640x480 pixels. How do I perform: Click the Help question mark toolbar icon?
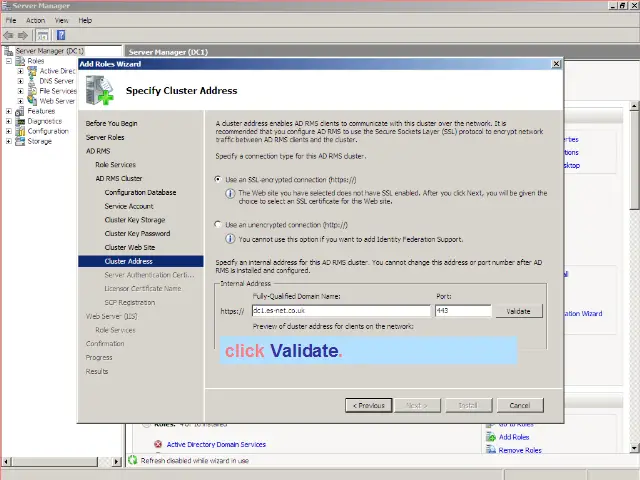point(61,36)
